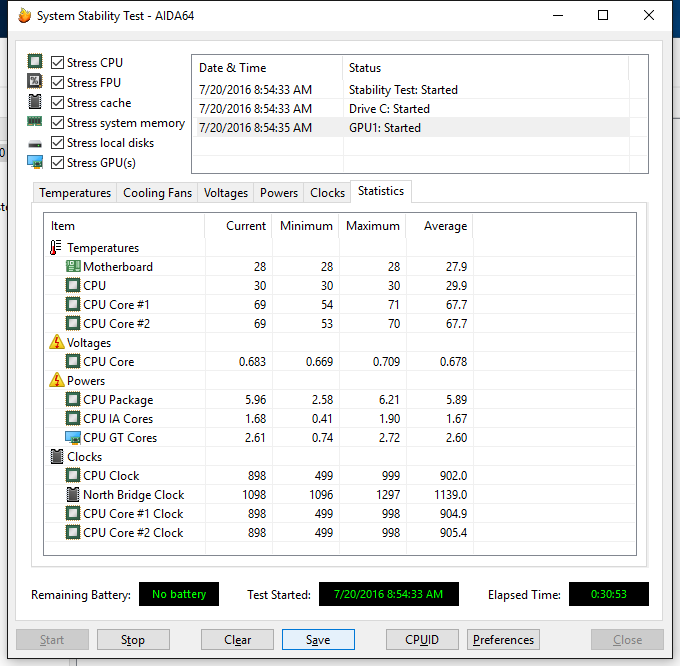Image resolution: width=680 pixels, height=666 pixels.
Task: Click the RAM module icon beside Stress system memory
Action: tap(35, 121)
